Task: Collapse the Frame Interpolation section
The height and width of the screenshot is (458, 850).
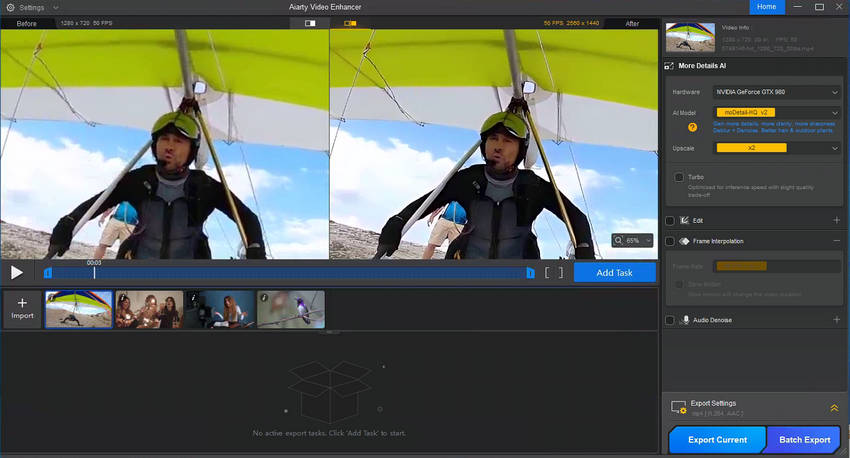Action: 836,241
